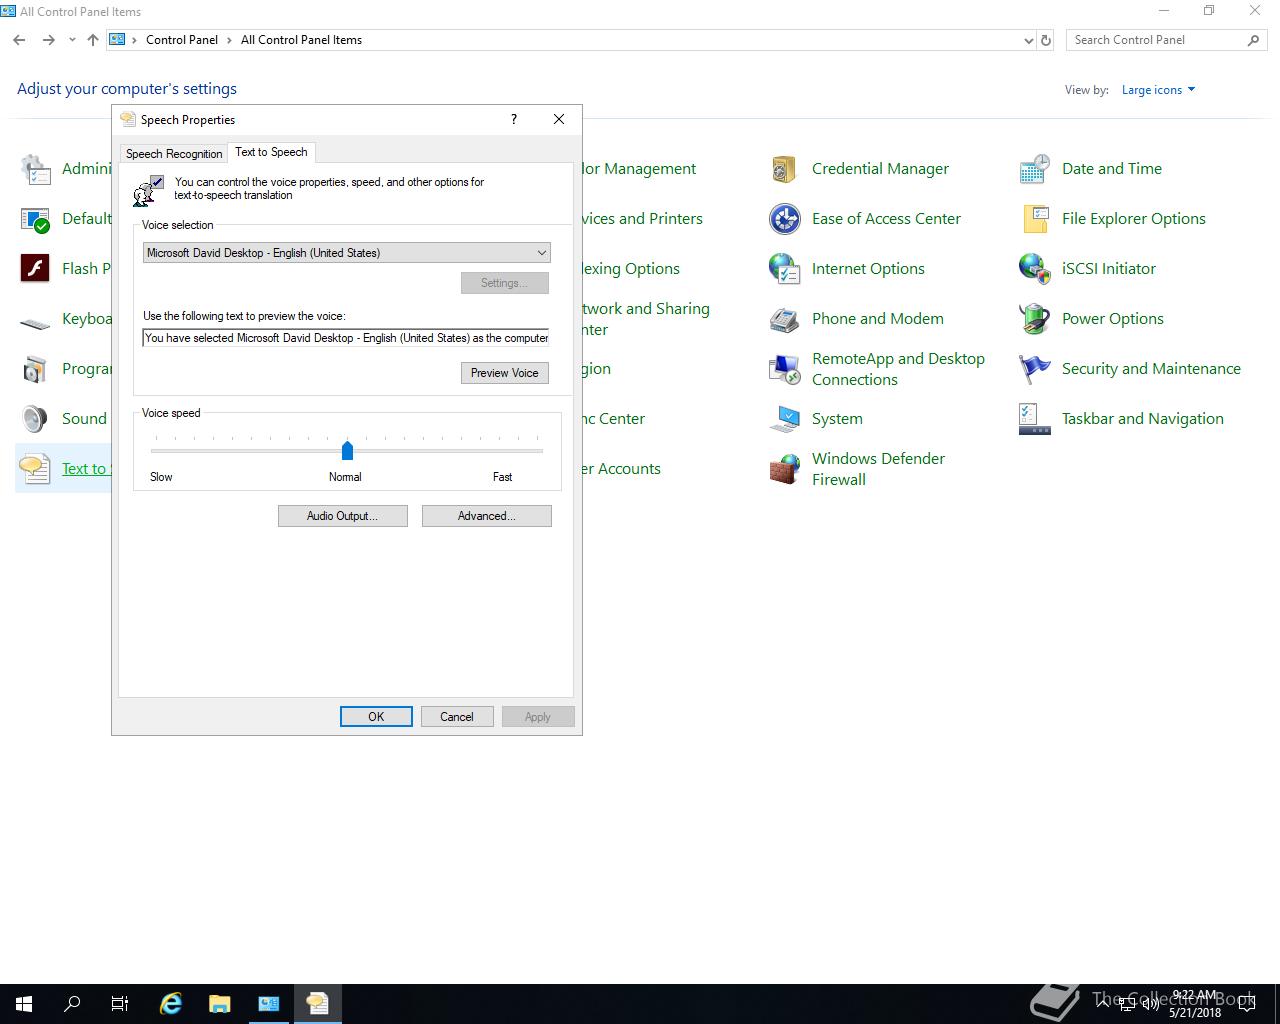Open Task View on the taskbar
This screenshot has height=1024, width=1280.
[x=120, y=1004]
